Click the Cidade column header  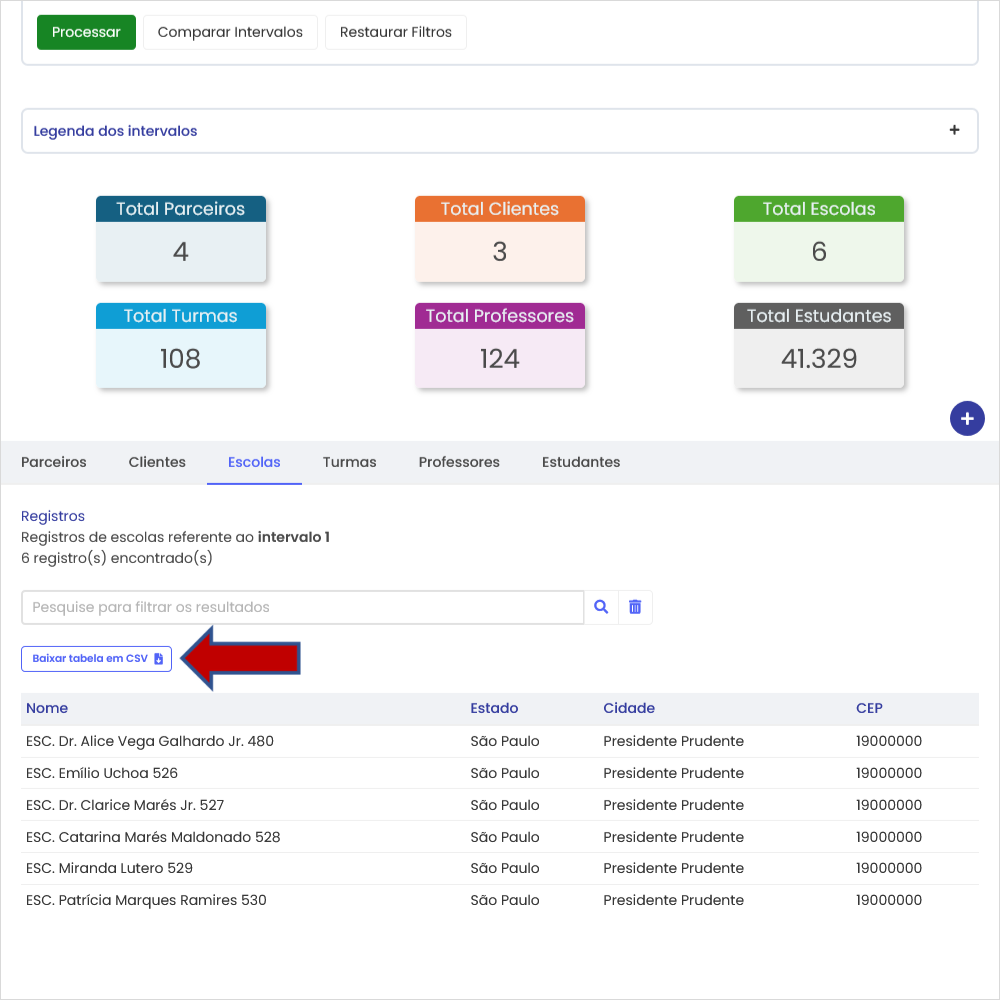(x=629, y=709)
